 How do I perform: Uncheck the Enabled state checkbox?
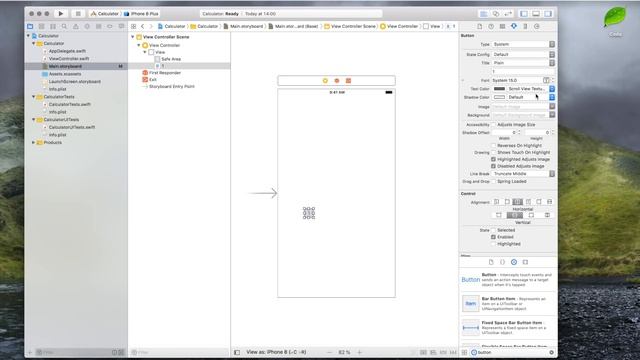click(493, 237)
